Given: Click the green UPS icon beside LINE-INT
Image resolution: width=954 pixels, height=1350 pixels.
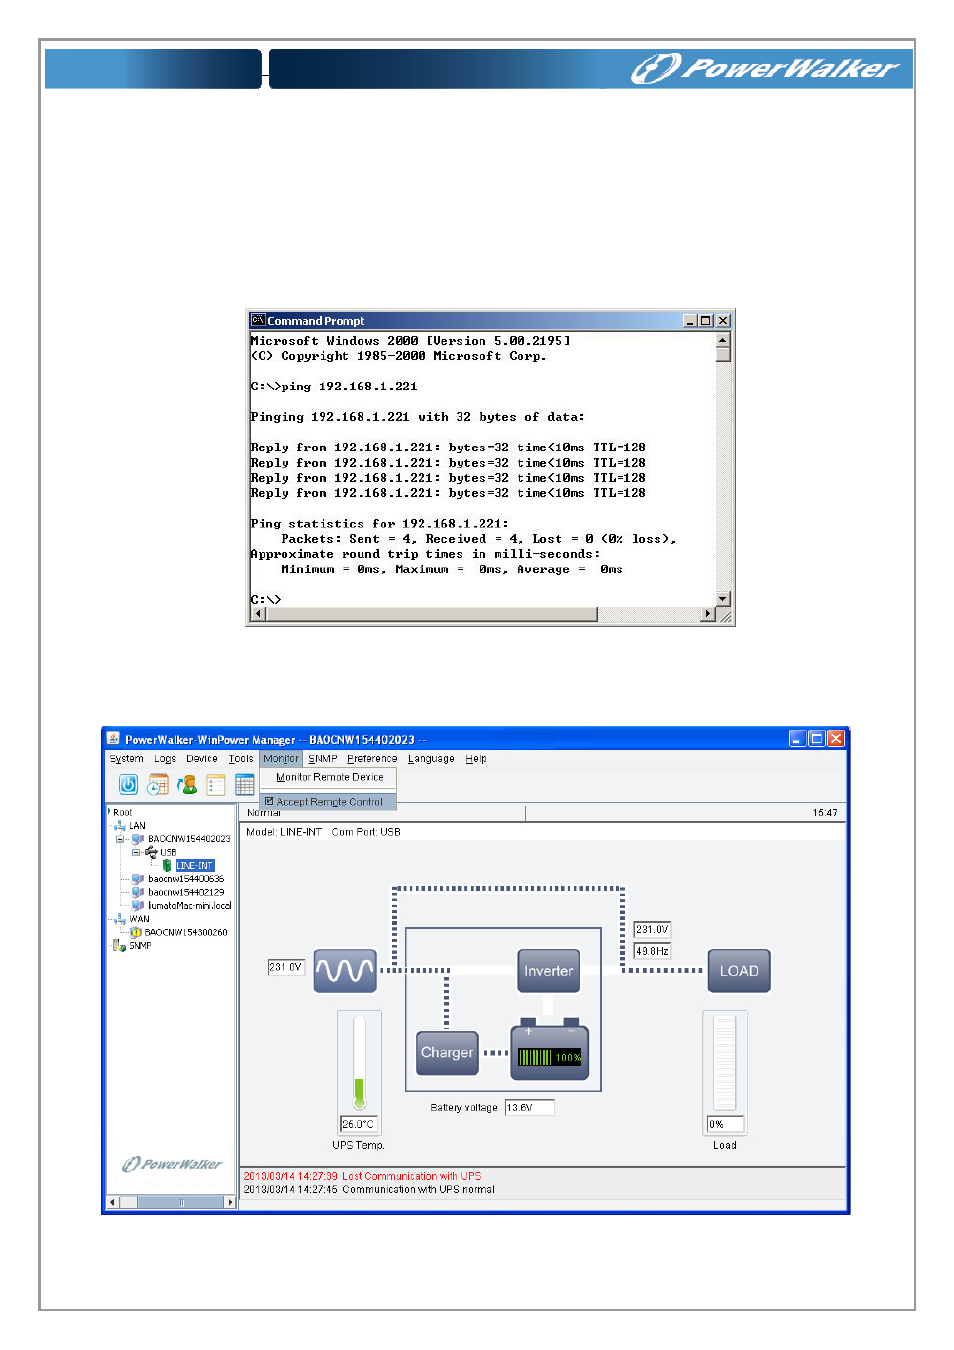Looking at the screenshot, I should 167,865.
